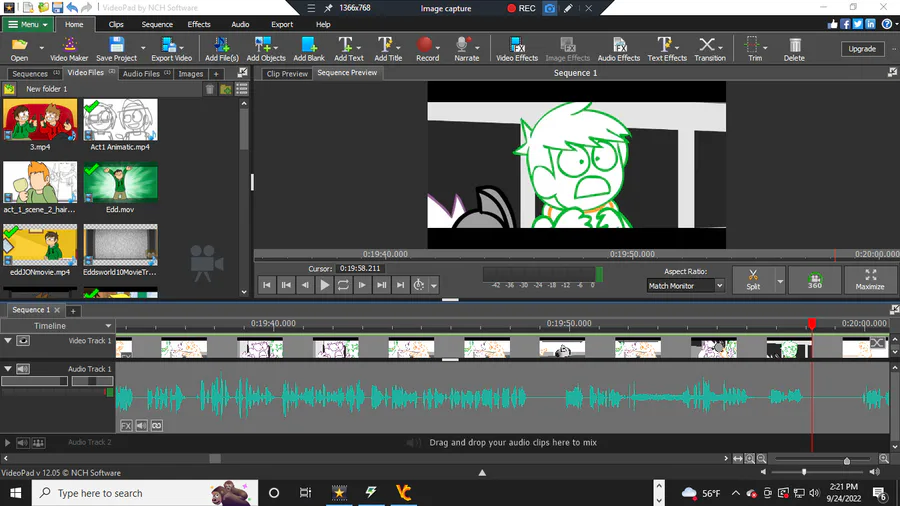Screen dimensions: 900x506
Task: Close the Sequence 1 tab
Action: coord(57,310)
